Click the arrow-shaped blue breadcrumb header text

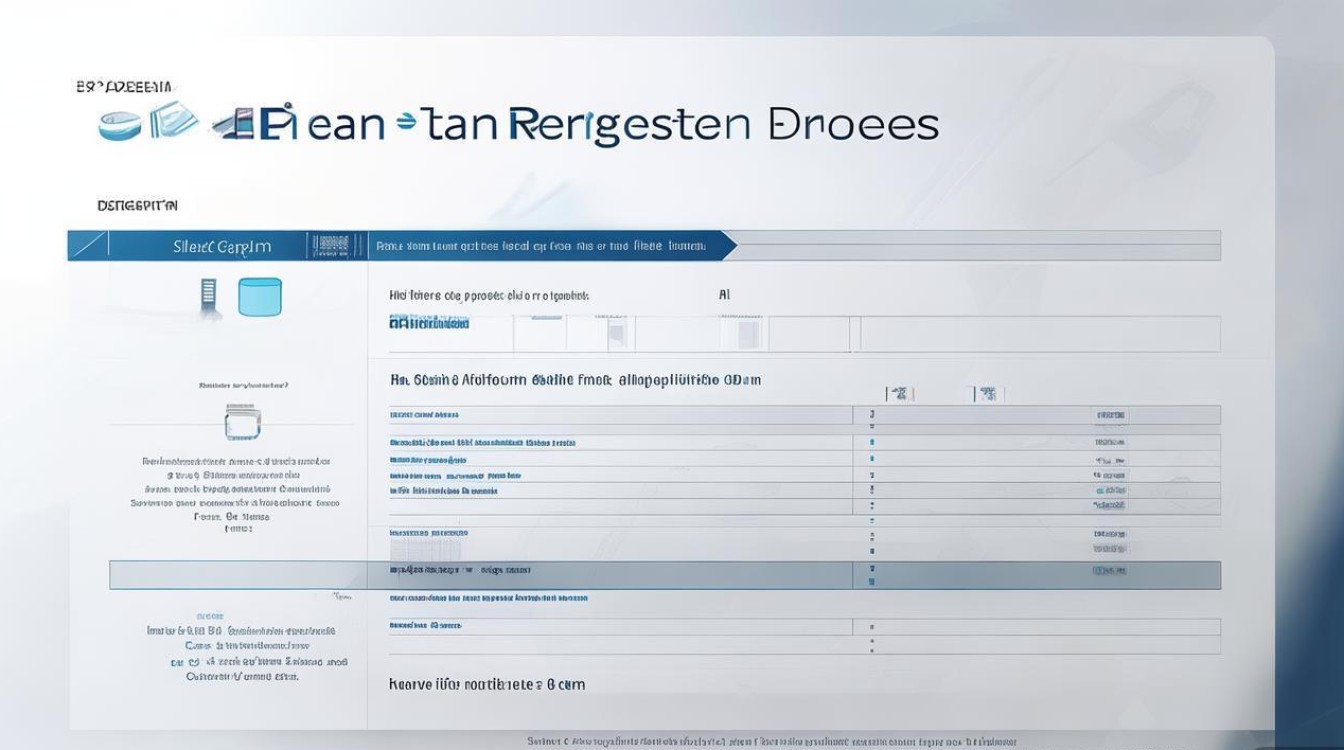point(540,245)
